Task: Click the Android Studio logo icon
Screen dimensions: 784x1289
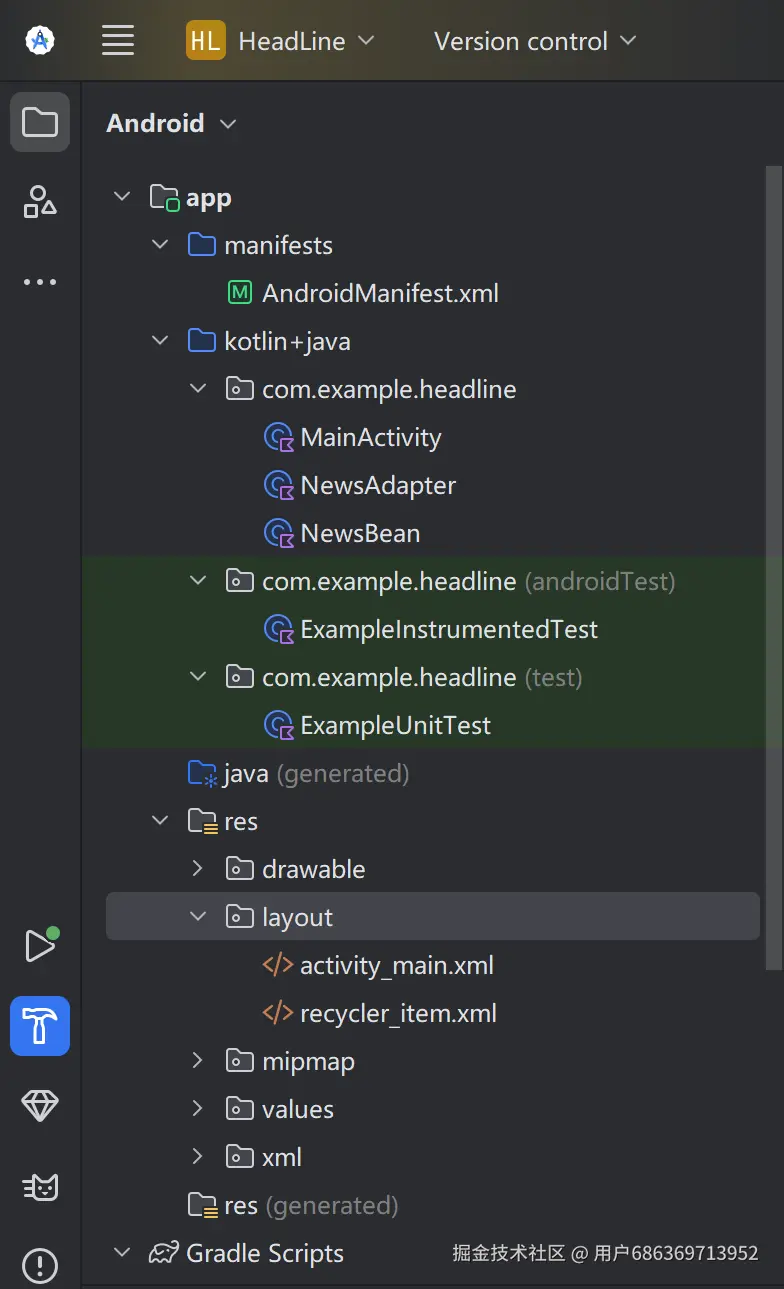Action: 40,41
